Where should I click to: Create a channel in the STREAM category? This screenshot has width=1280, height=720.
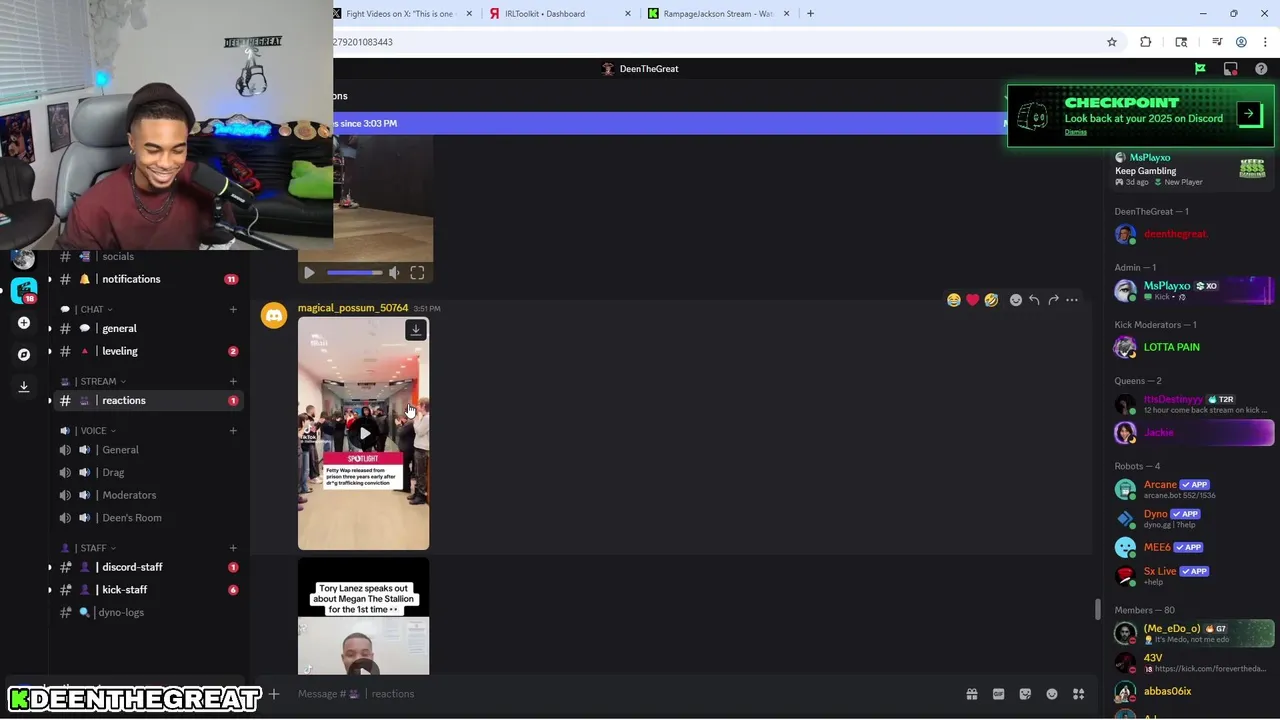click(x=233, y=381)
